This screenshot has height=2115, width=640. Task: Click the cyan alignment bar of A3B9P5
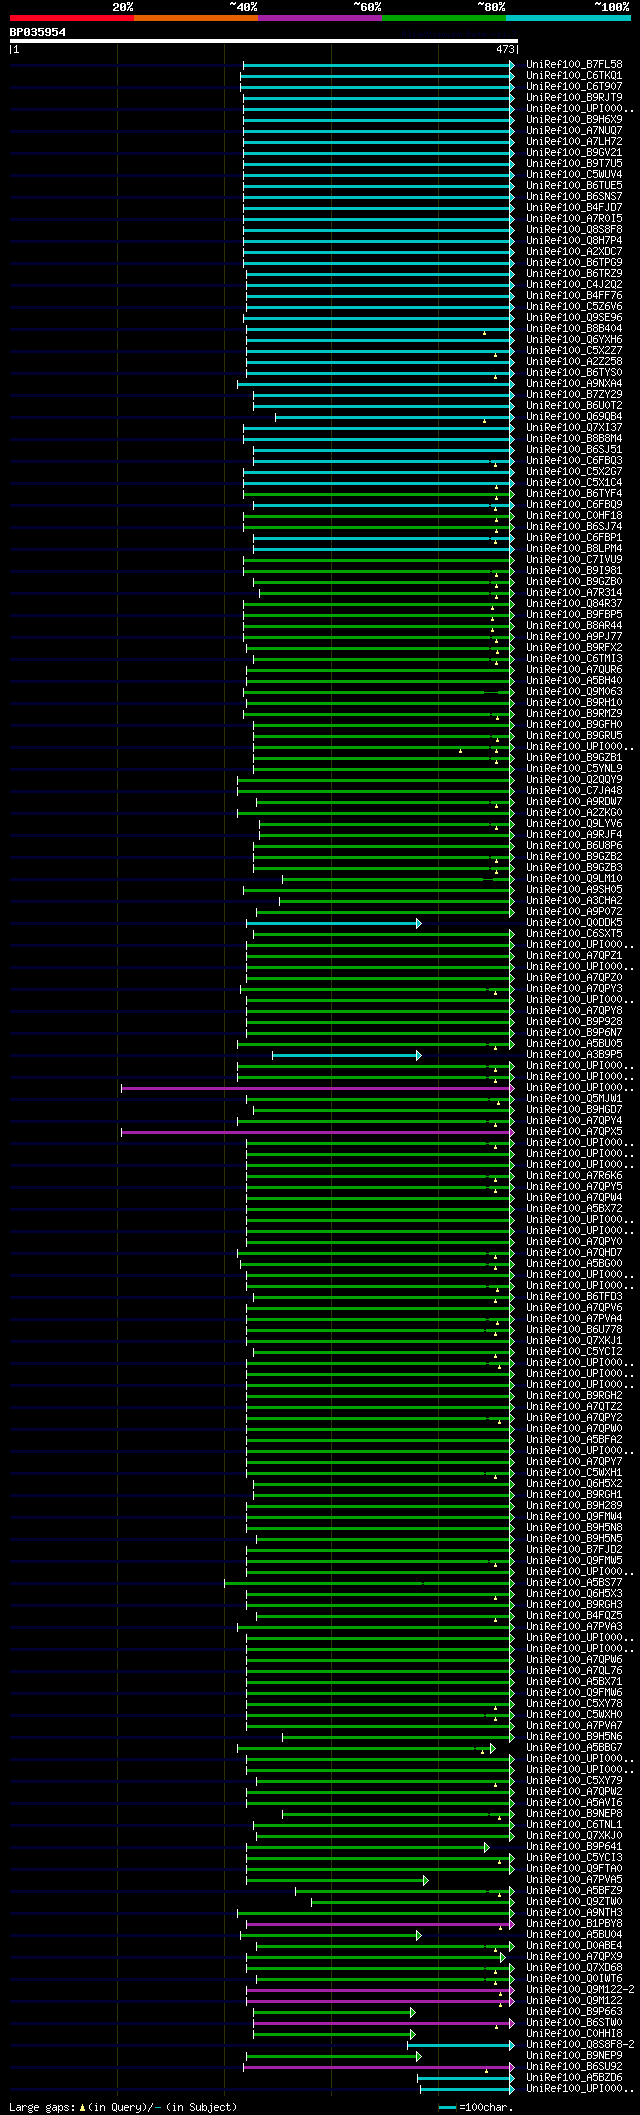(346, 1055)
